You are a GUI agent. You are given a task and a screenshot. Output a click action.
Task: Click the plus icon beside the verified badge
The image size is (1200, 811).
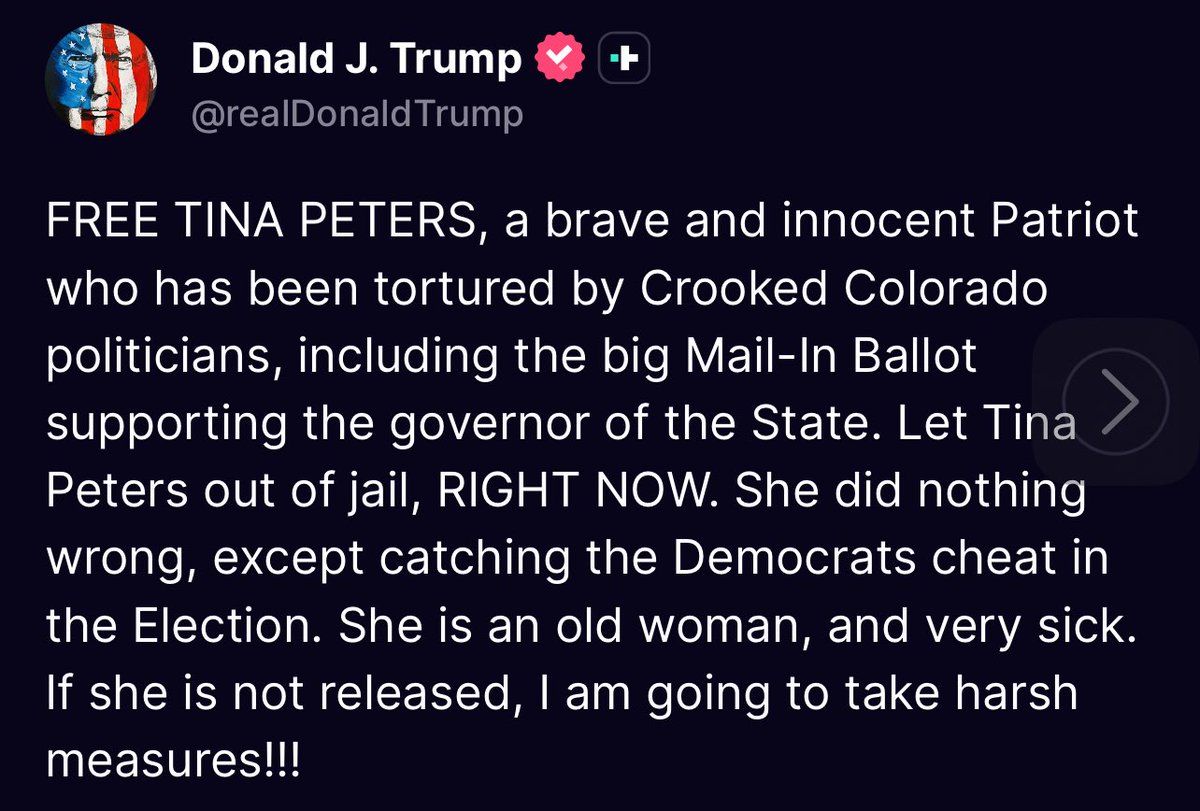(x=623, y=62)
